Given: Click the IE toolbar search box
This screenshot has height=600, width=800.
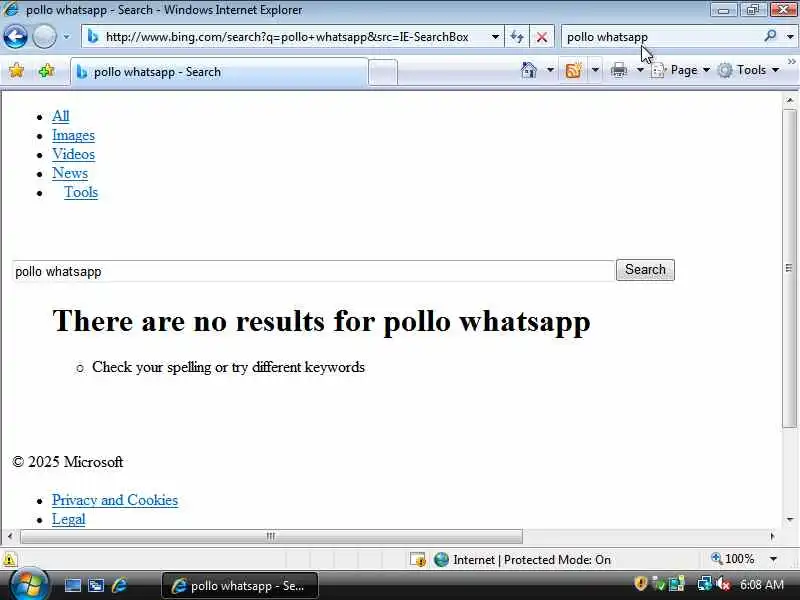Looking at the screenshot, I should 661,37.
